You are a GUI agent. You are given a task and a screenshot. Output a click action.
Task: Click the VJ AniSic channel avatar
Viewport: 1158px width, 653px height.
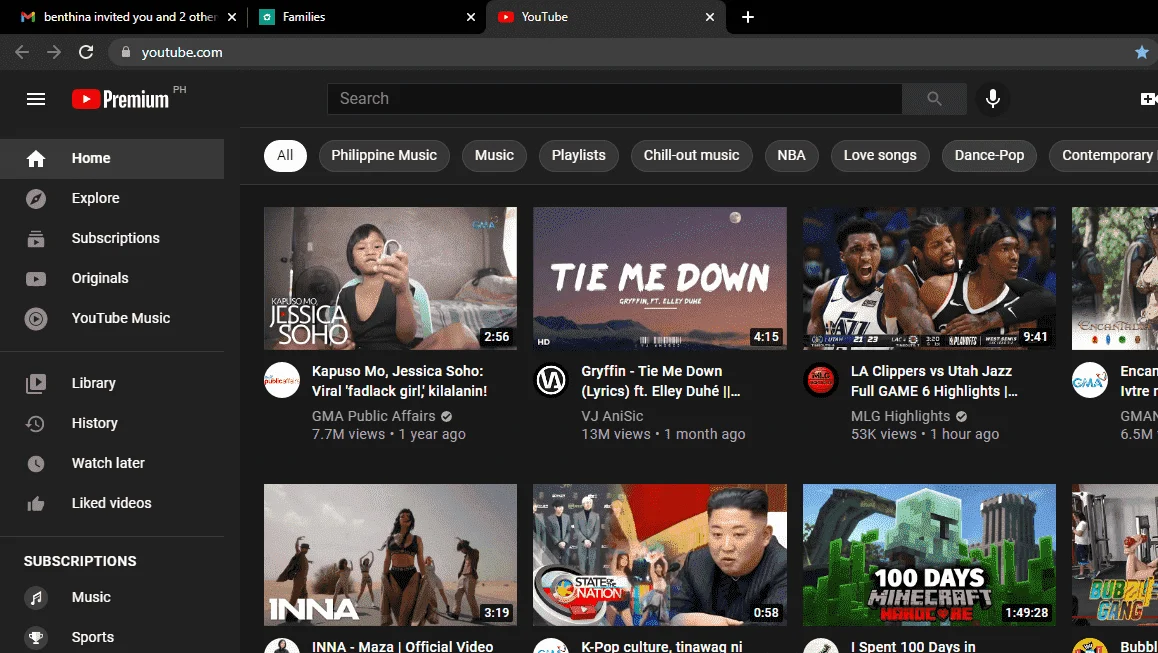551,380
